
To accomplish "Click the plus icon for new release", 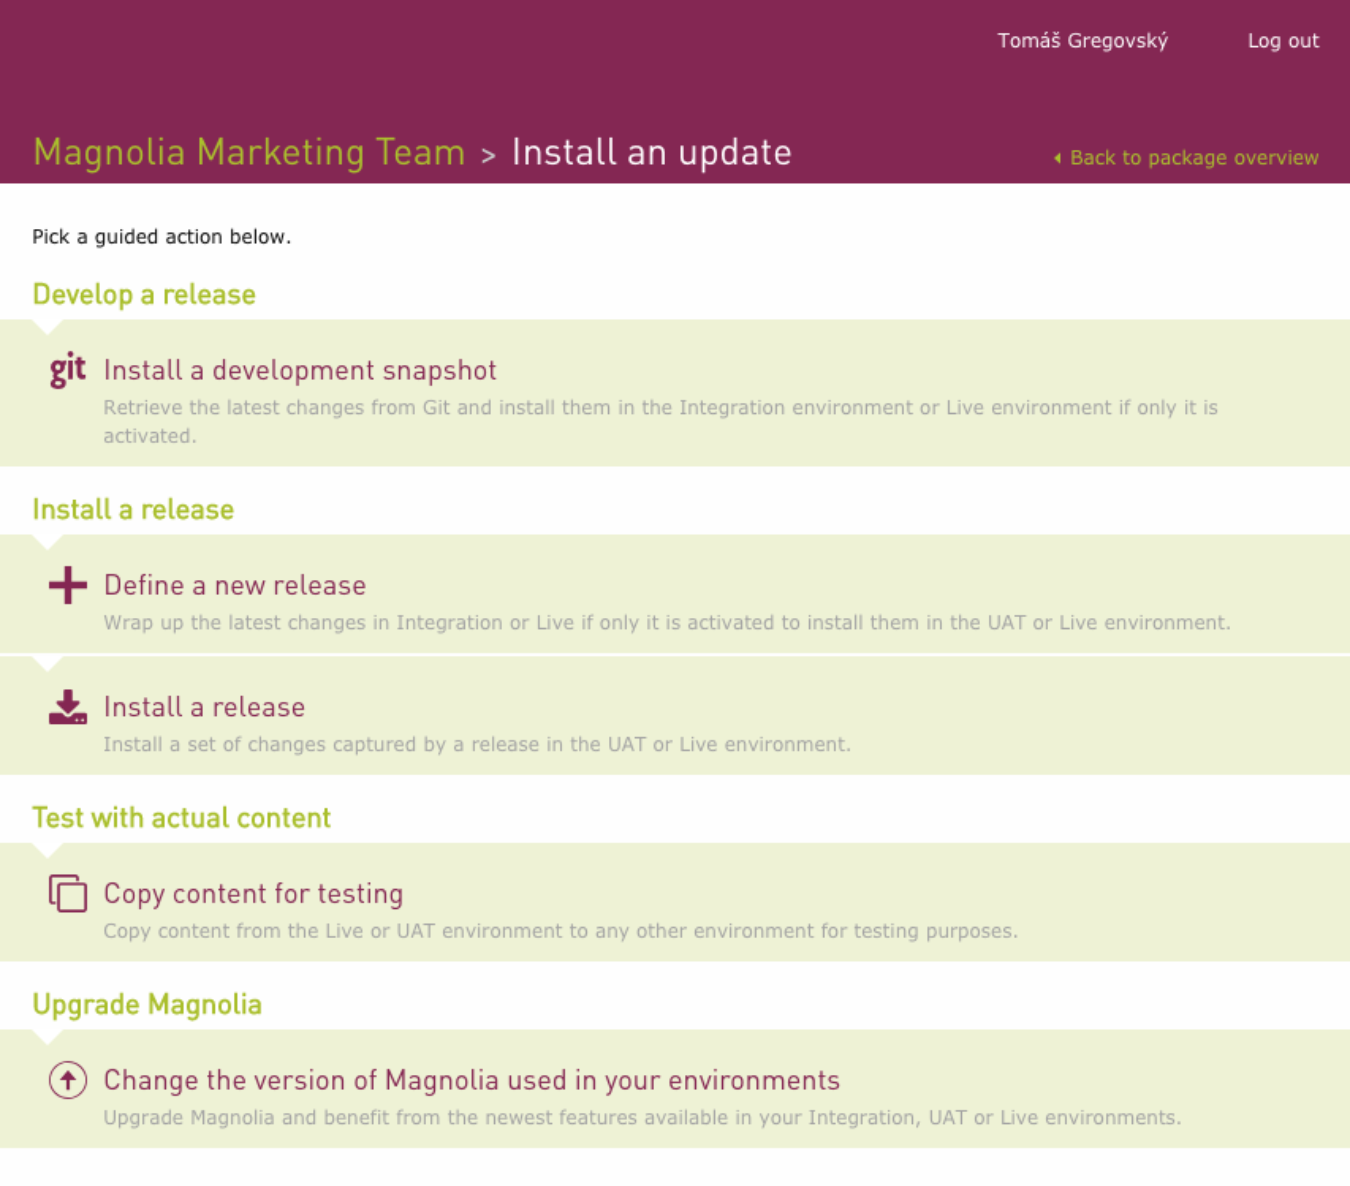I will pyautogui.click(x=67, y=585).
